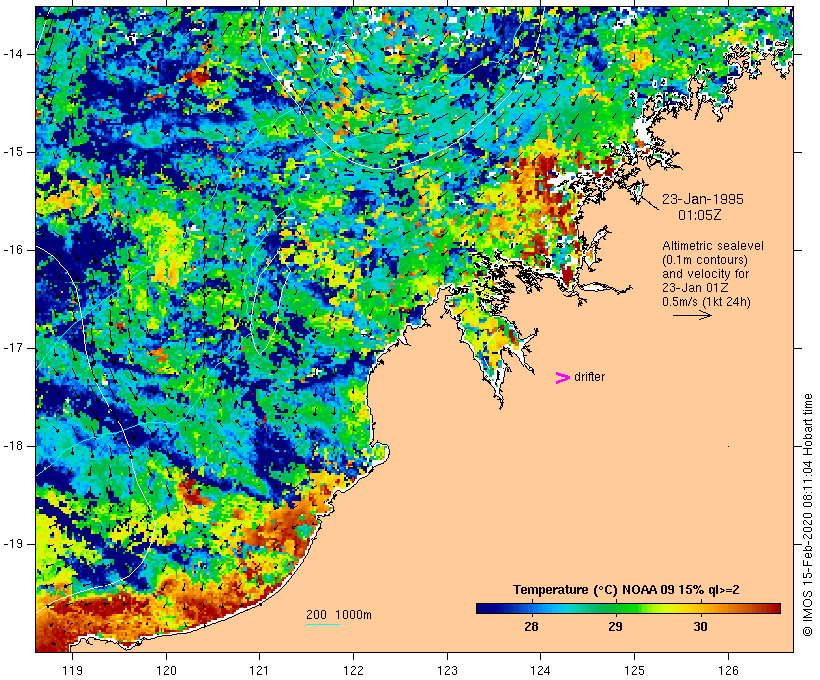Click the latitude axis label -15
The width and height of the screenshot is (820, 680).
click(13, 152)
